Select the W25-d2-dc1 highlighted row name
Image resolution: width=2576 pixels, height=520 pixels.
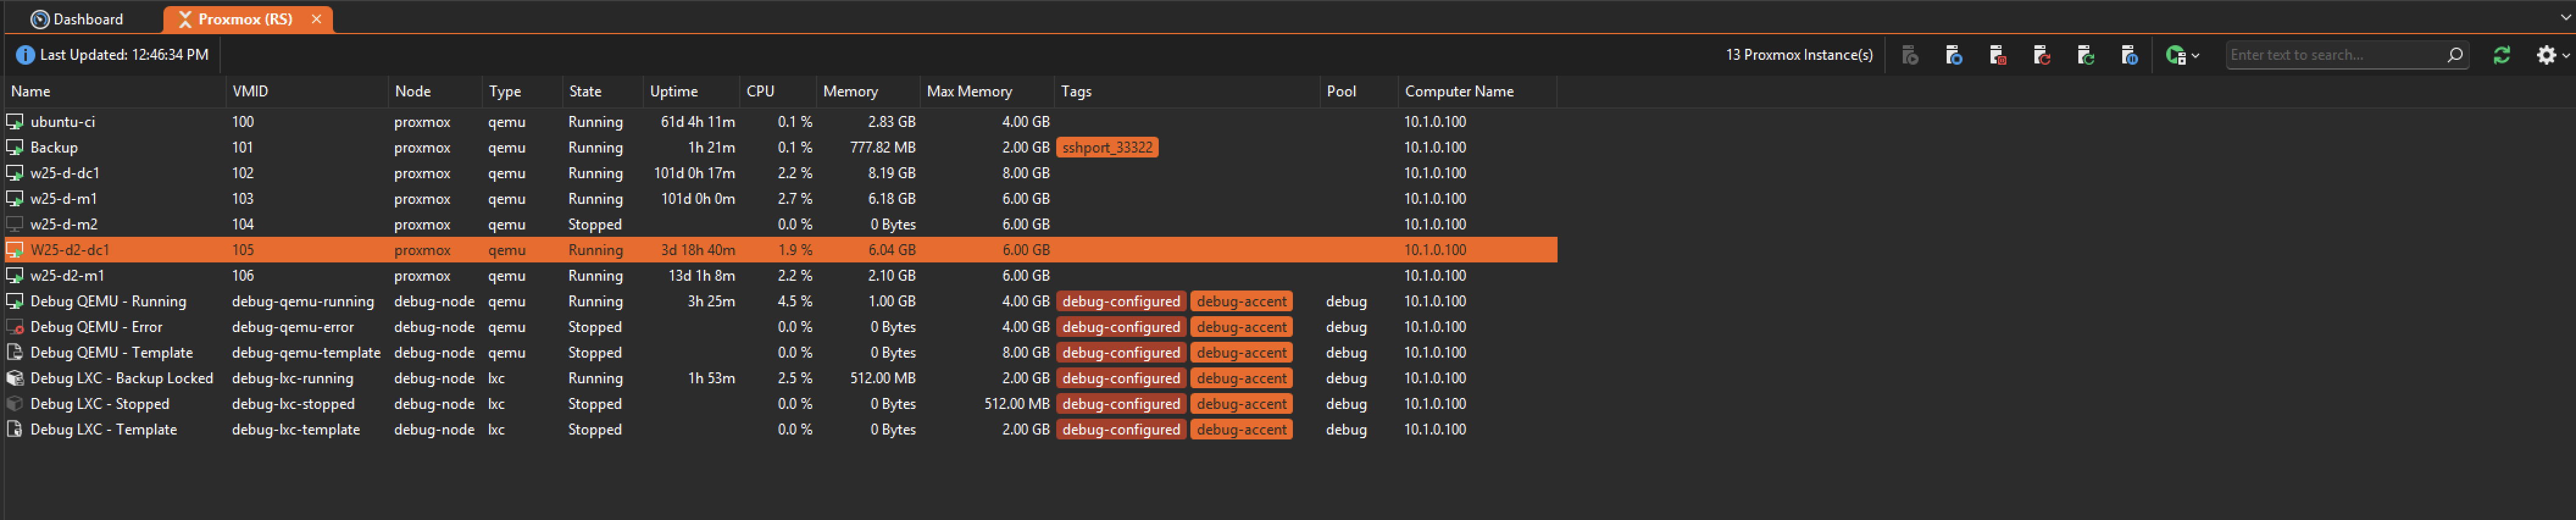tap(70, 250)
